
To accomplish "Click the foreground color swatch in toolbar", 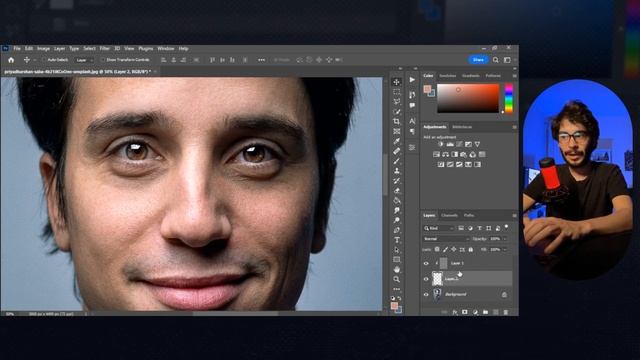I will pos(394,305).
